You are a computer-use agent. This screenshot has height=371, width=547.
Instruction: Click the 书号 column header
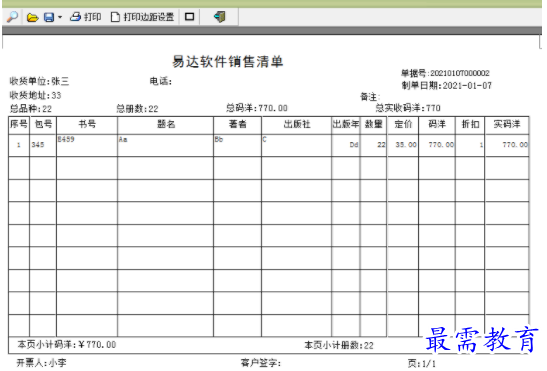pos(87,124)
